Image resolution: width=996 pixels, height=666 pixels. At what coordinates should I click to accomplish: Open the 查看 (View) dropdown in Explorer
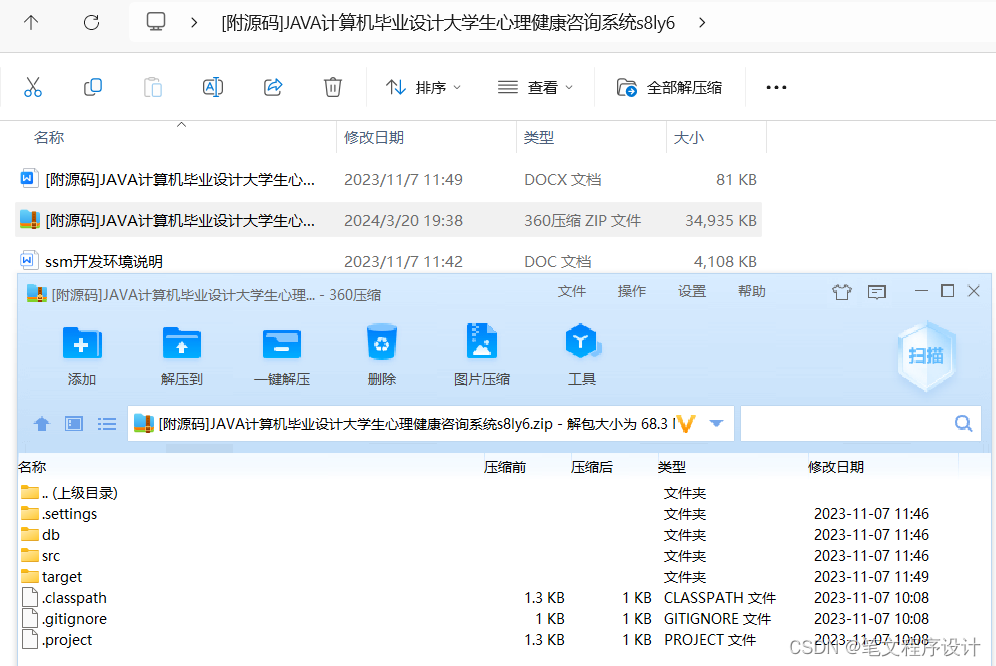535,87
